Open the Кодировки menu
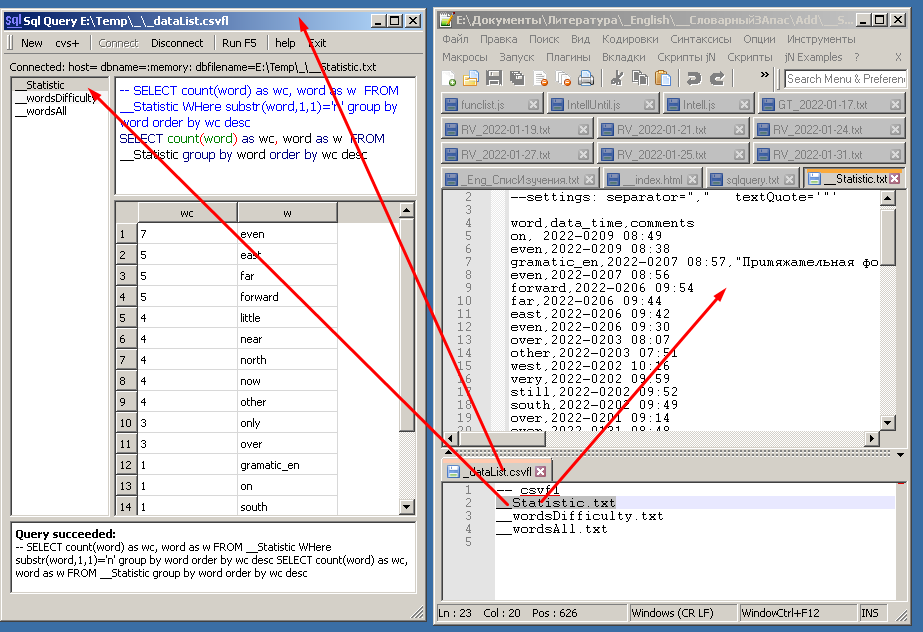Screen dimensions: 923x632 pyautogui.click(x=630, y=39)
